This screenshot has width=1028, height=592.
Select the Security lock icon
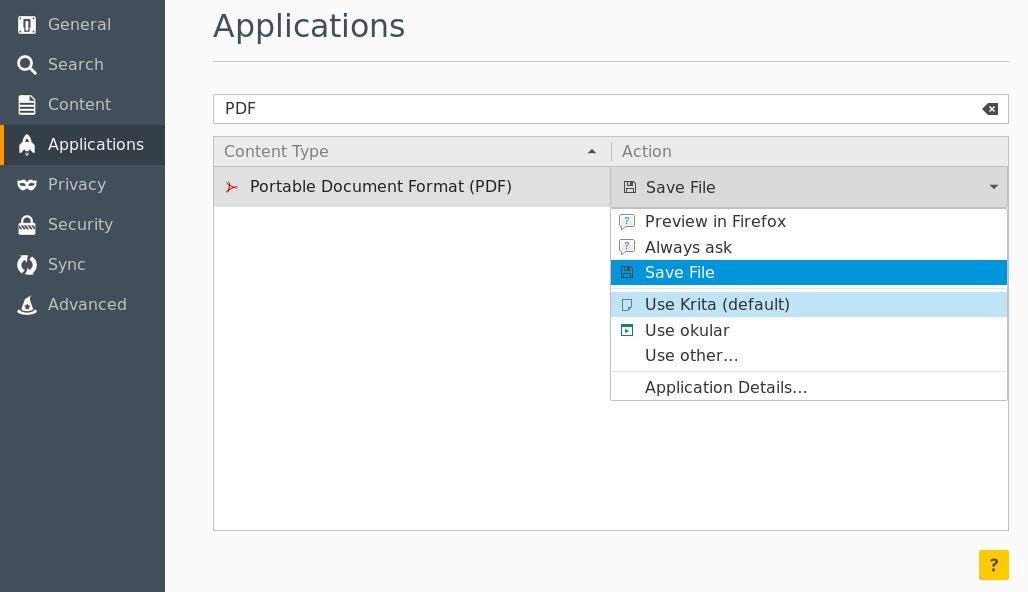click(27, 224)
